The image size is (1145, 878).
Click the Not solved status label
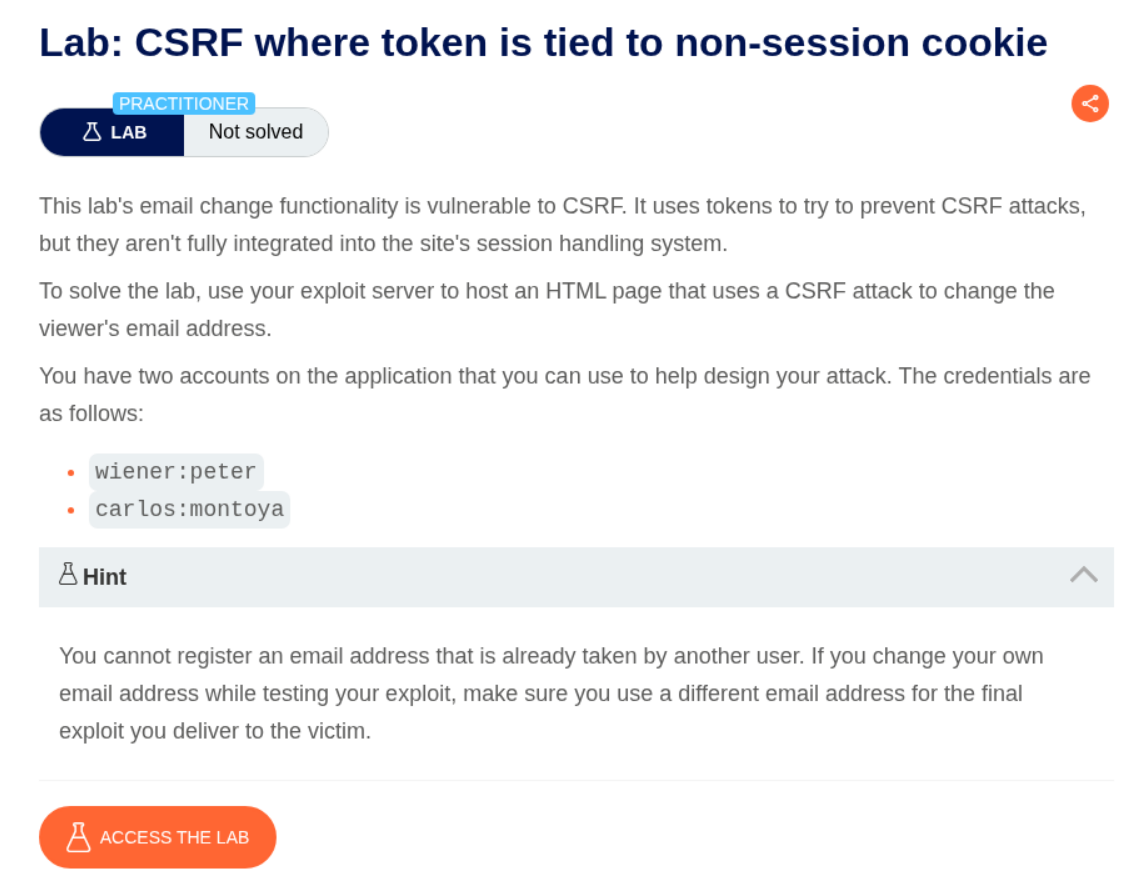pyautogui.click(x=256, y=132)
